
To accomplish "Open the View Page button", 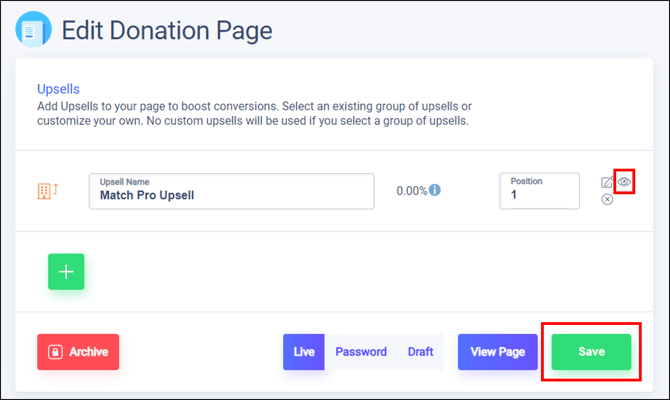I will click(497, 352).
